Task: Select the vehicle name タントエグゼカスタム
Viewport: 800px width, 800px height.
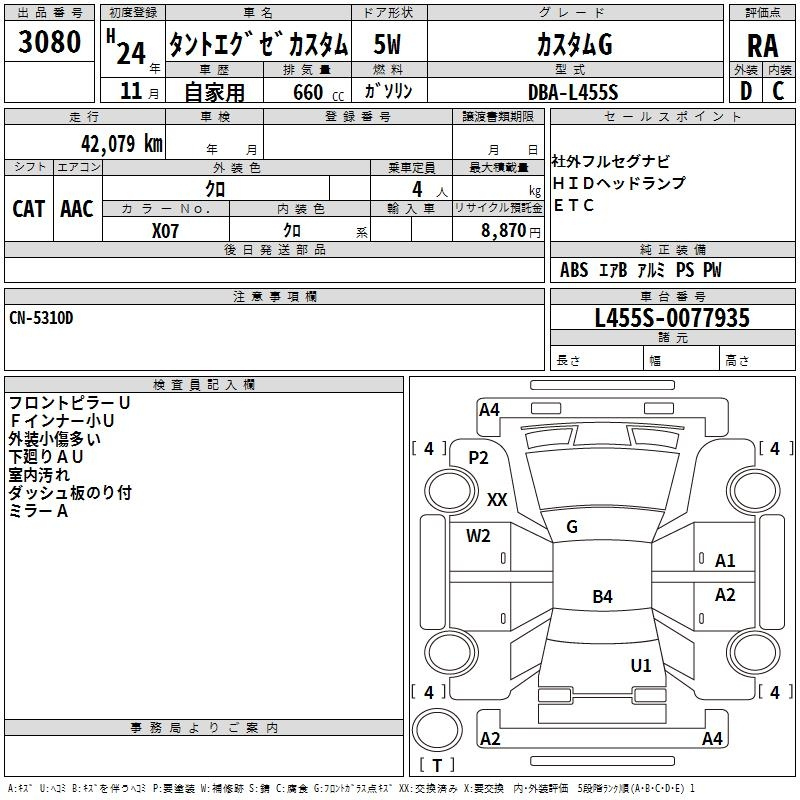Action: [x=258, y=44]
